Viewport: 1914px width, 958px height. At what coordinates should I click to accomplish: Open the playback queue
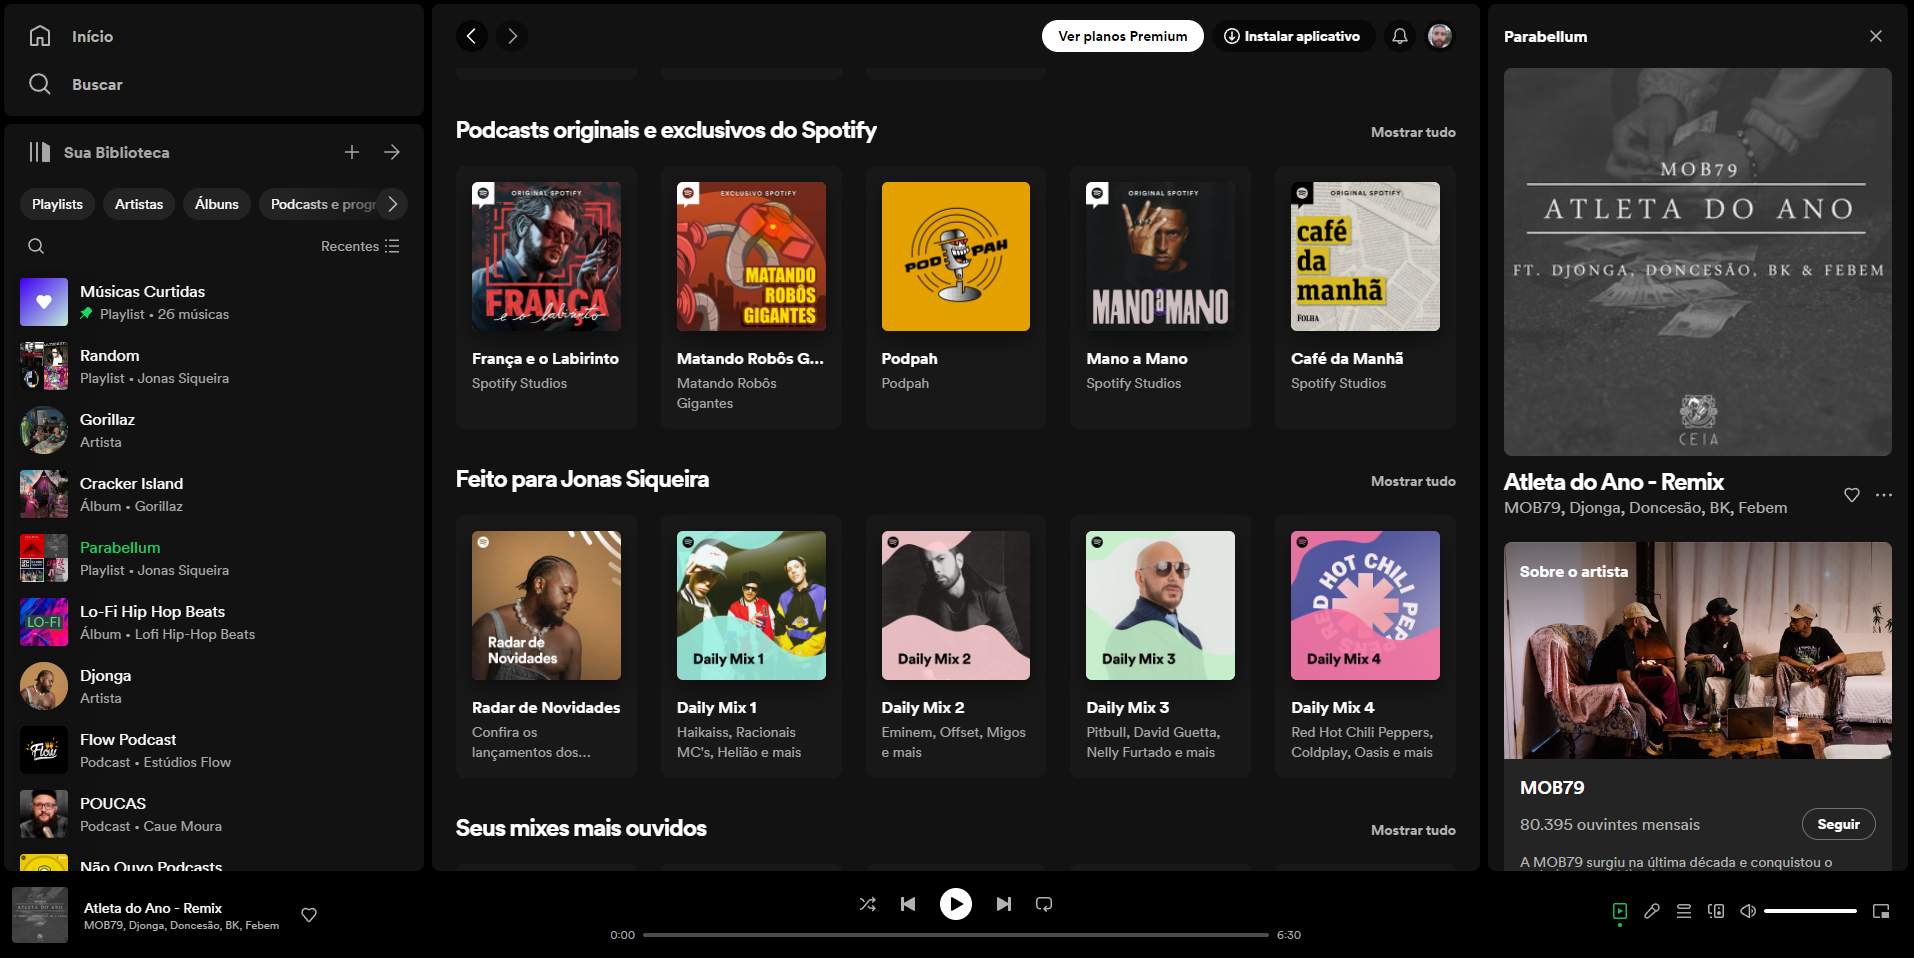(1684, 911)
